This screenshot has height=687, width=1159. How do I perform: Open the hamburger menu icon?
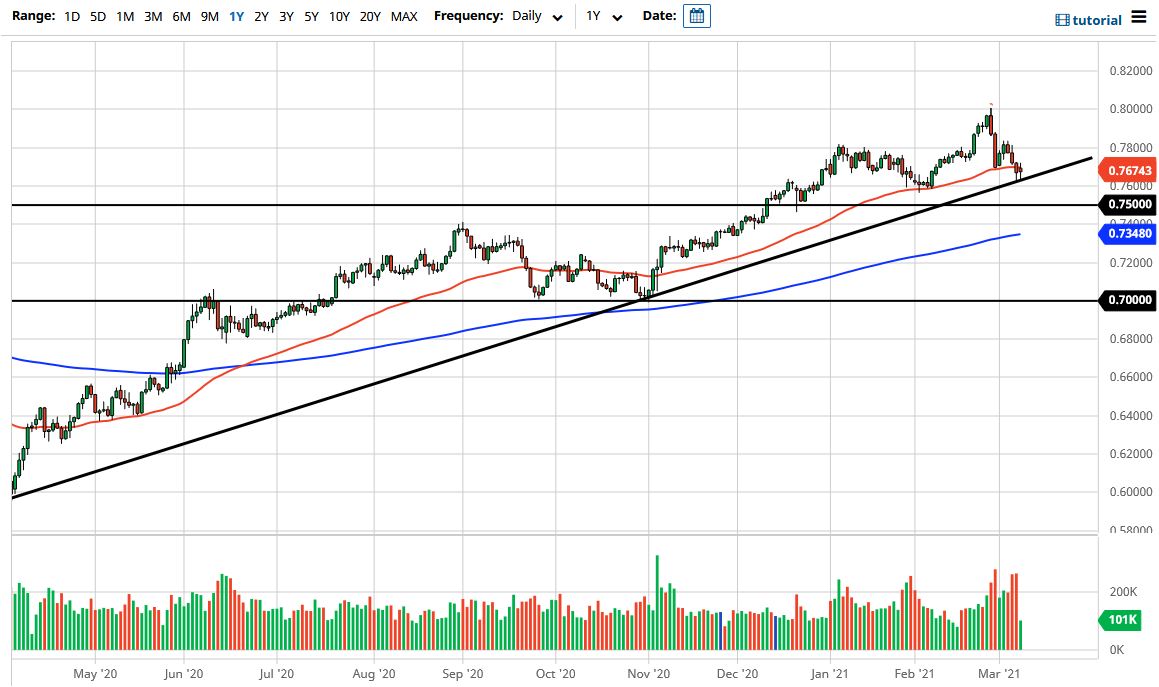coord(1138,17)
